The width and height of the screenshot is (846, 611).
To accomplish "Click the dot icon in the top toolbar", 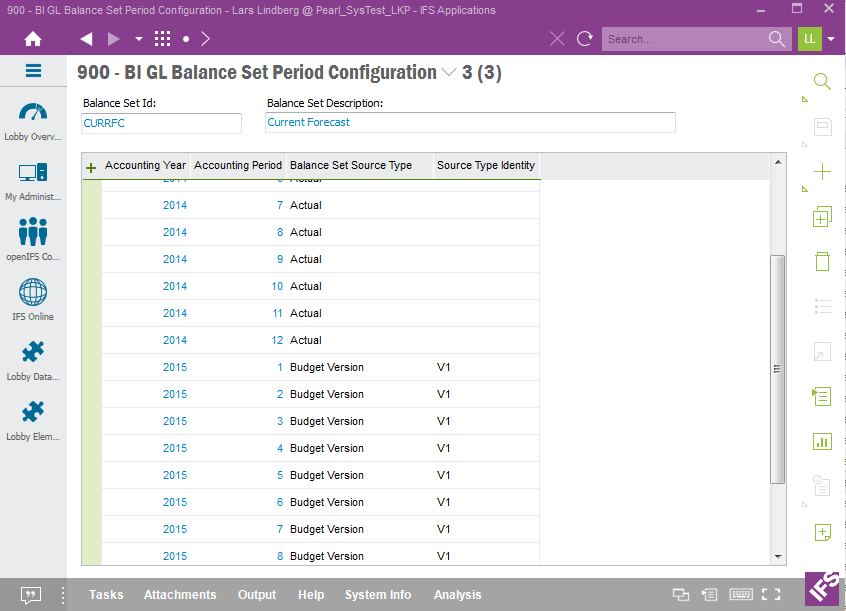I will pos(186,39).
